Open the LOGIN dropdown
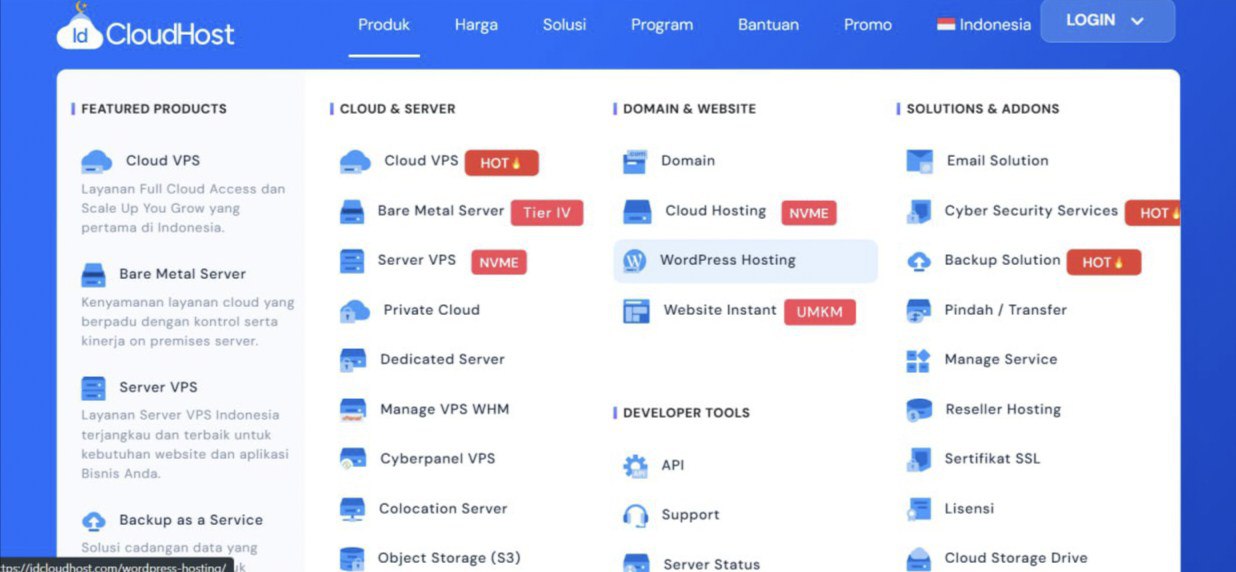Screen dimensions: 1236x572 point(1107,21)
